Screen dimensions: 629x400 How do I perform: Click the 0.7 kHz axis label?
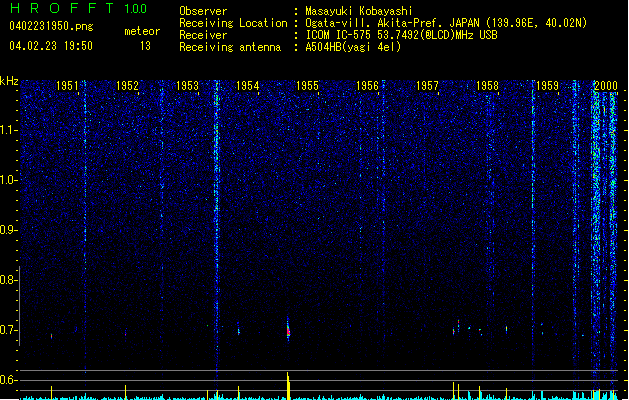(8, 330)
